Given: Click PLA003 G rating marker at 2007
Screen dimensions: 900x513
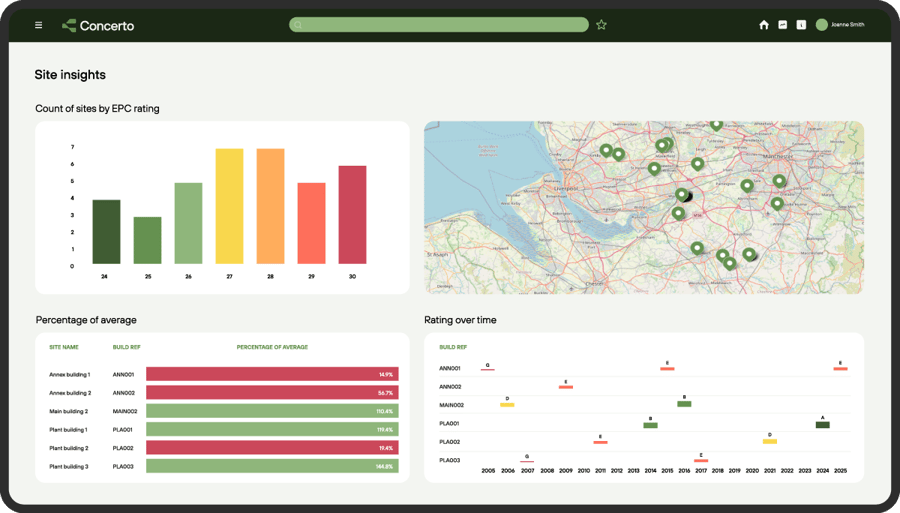Looking at the screenshot, I should (x=527, y=461).
